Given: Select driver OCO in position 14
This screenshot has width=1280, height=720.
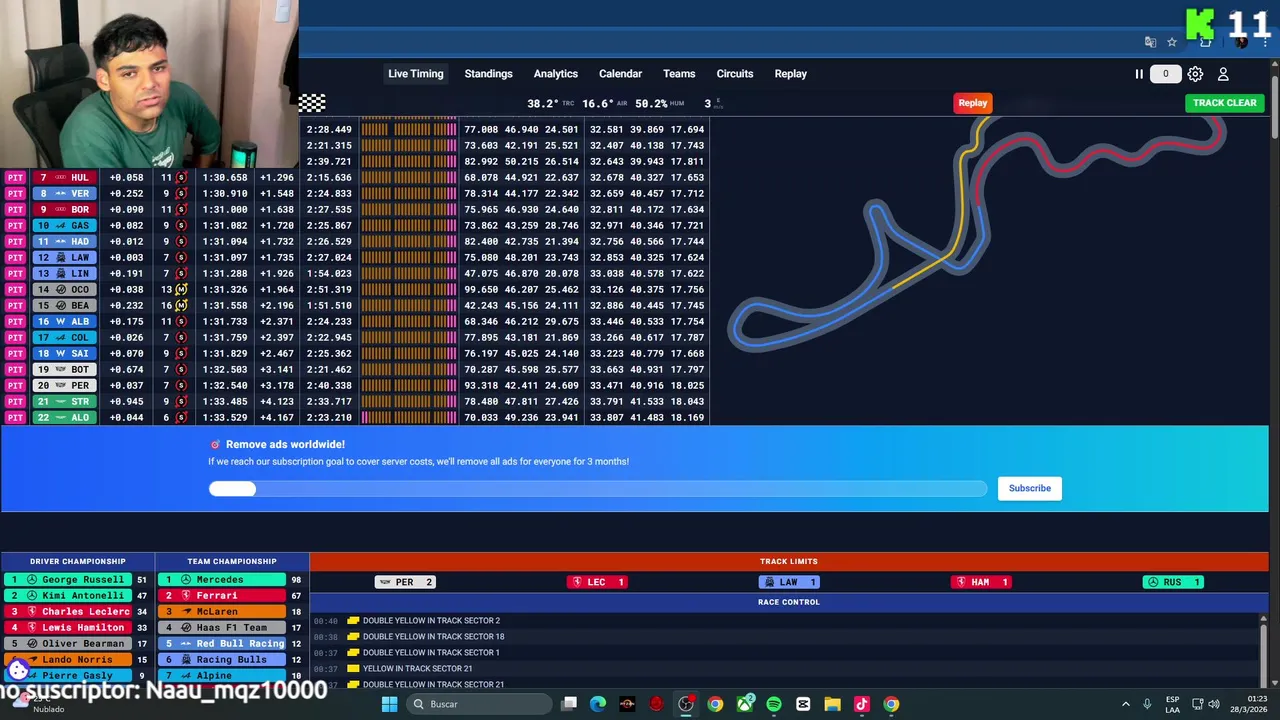Looking at the screenshot, I should [x=64, y=289].
